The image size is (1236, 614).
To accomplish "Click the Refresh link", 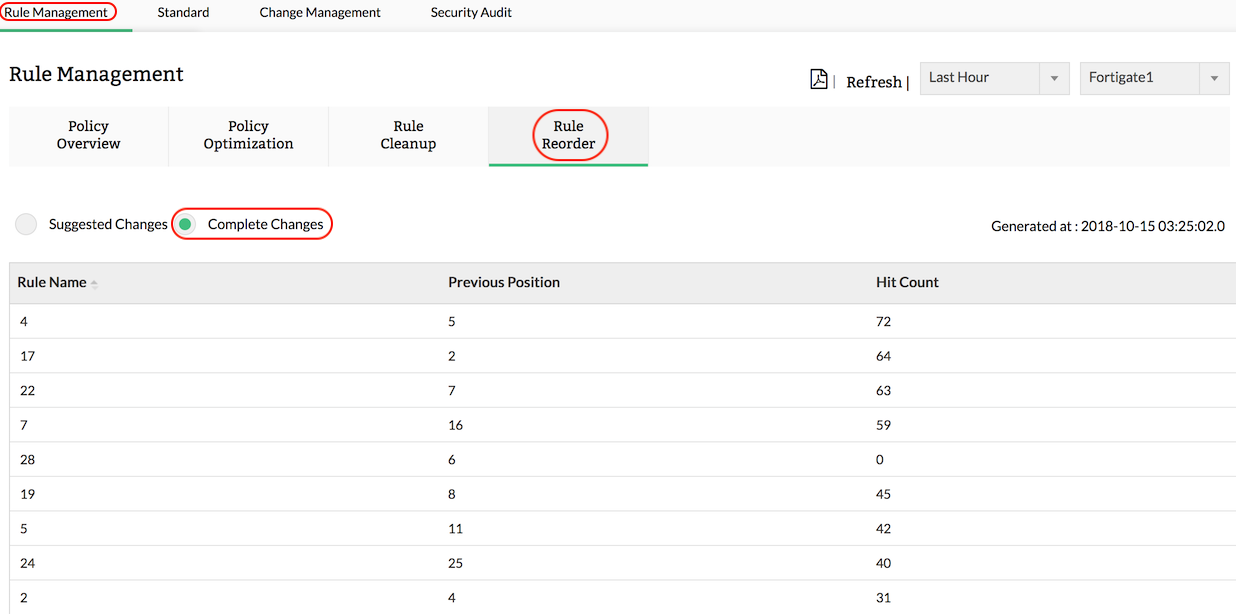I will 874,82.
